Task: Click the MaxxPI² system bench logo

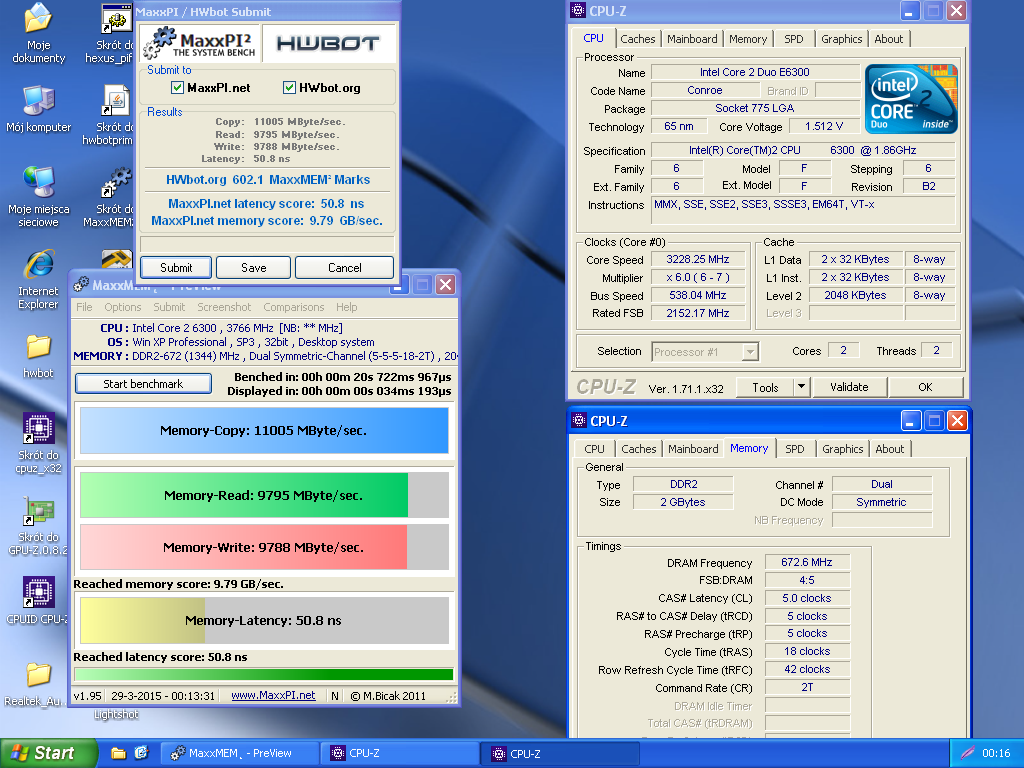Action: (x=200, y=44)
